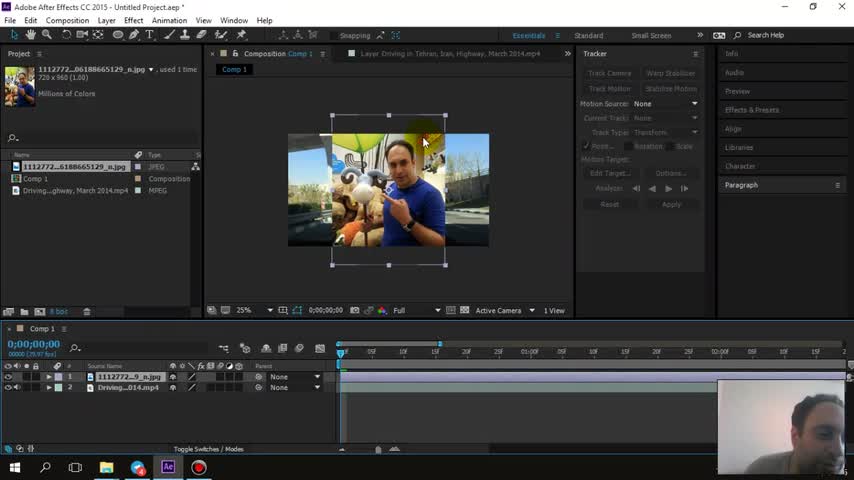Screen dimensions: 854x480
Task: Click the current time display in timeline
Action: (x=34, y=344)
